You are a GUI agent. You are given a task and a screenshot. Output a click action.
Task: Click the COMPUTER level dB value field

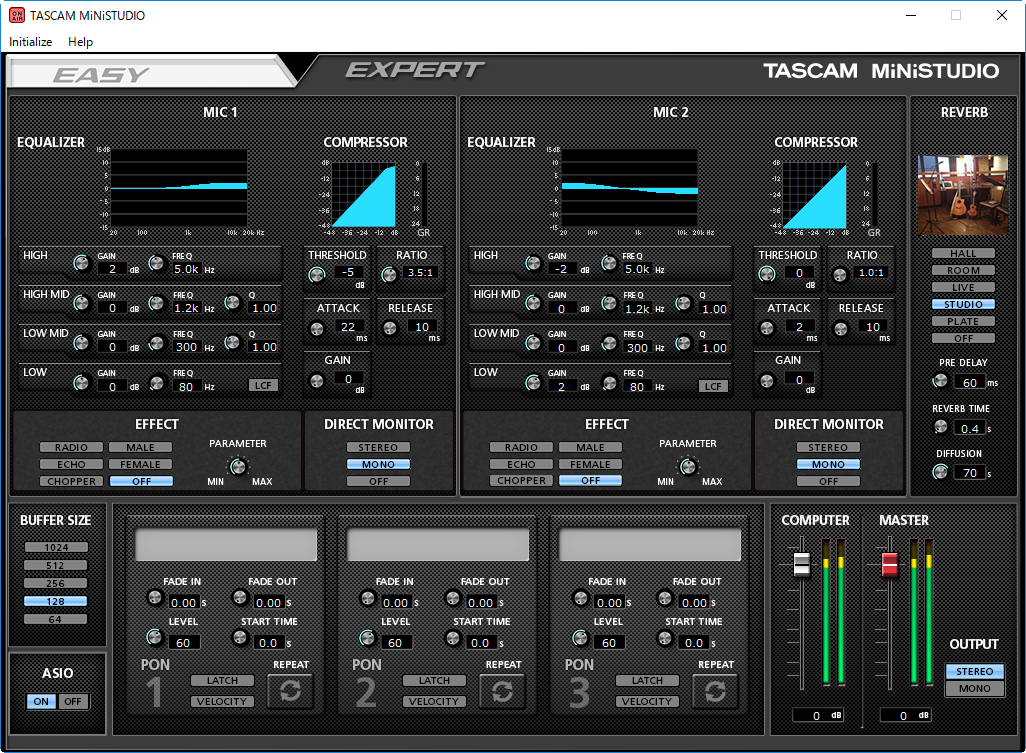pyautogui.click(x=817, y=716)
